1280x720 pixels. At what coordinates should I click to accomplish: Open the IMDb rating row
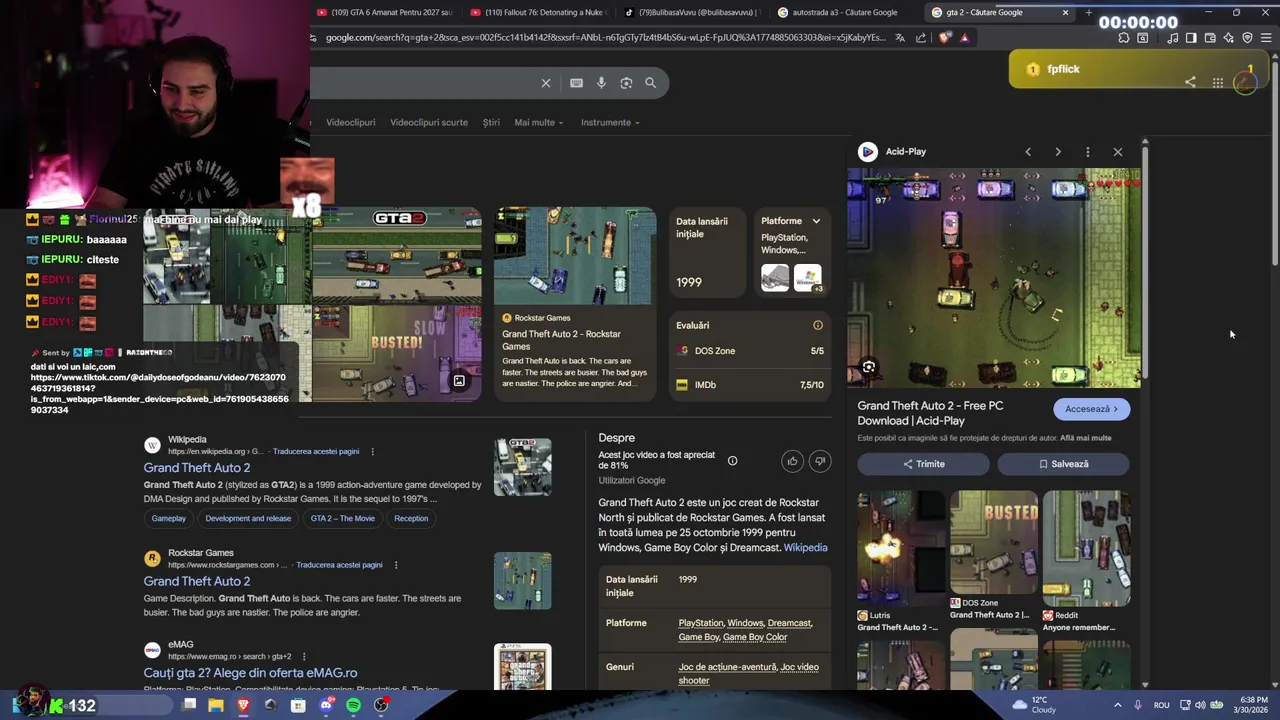click(x=750, y=385)
